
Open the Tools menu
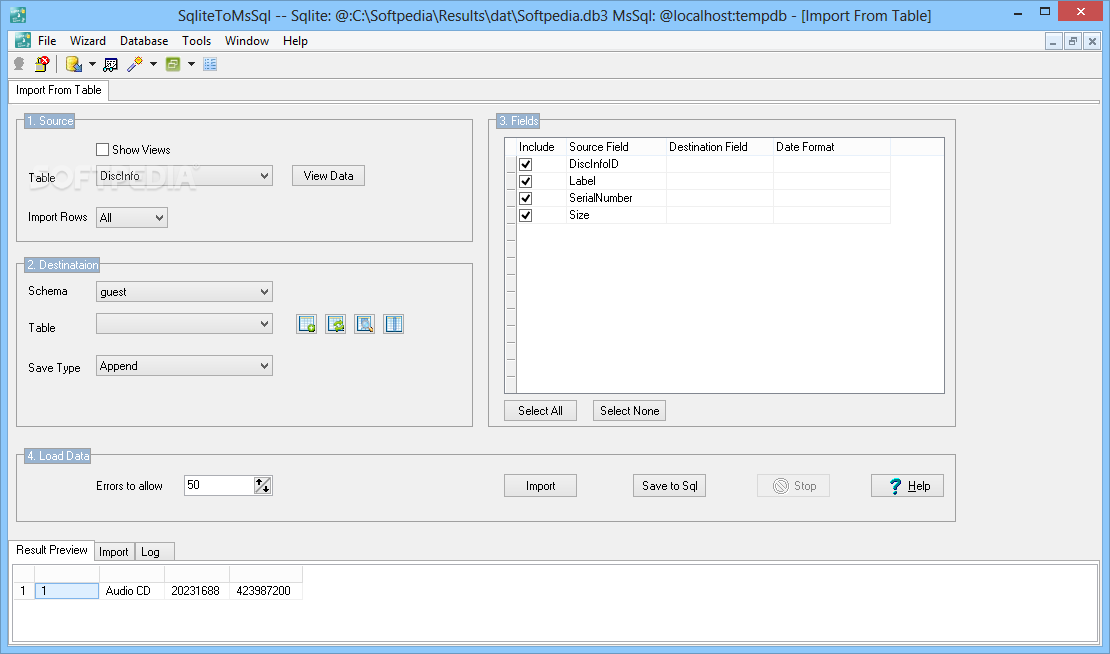[196, 41]
